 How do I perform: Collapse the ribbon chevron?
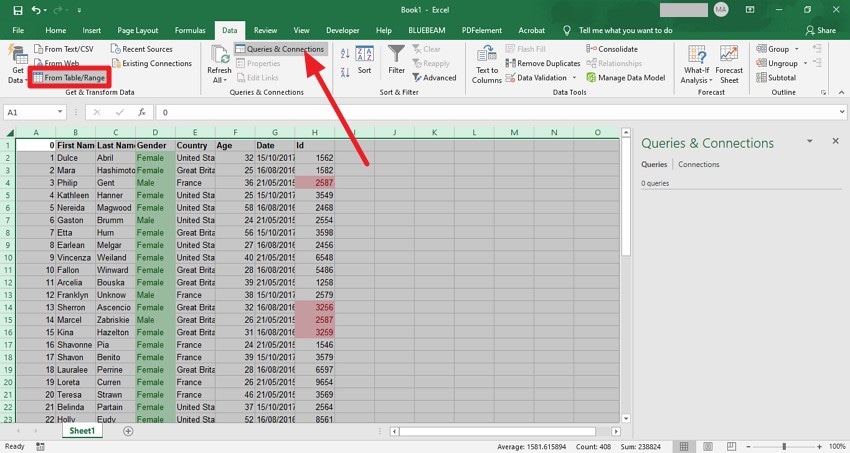coord(841,92)
